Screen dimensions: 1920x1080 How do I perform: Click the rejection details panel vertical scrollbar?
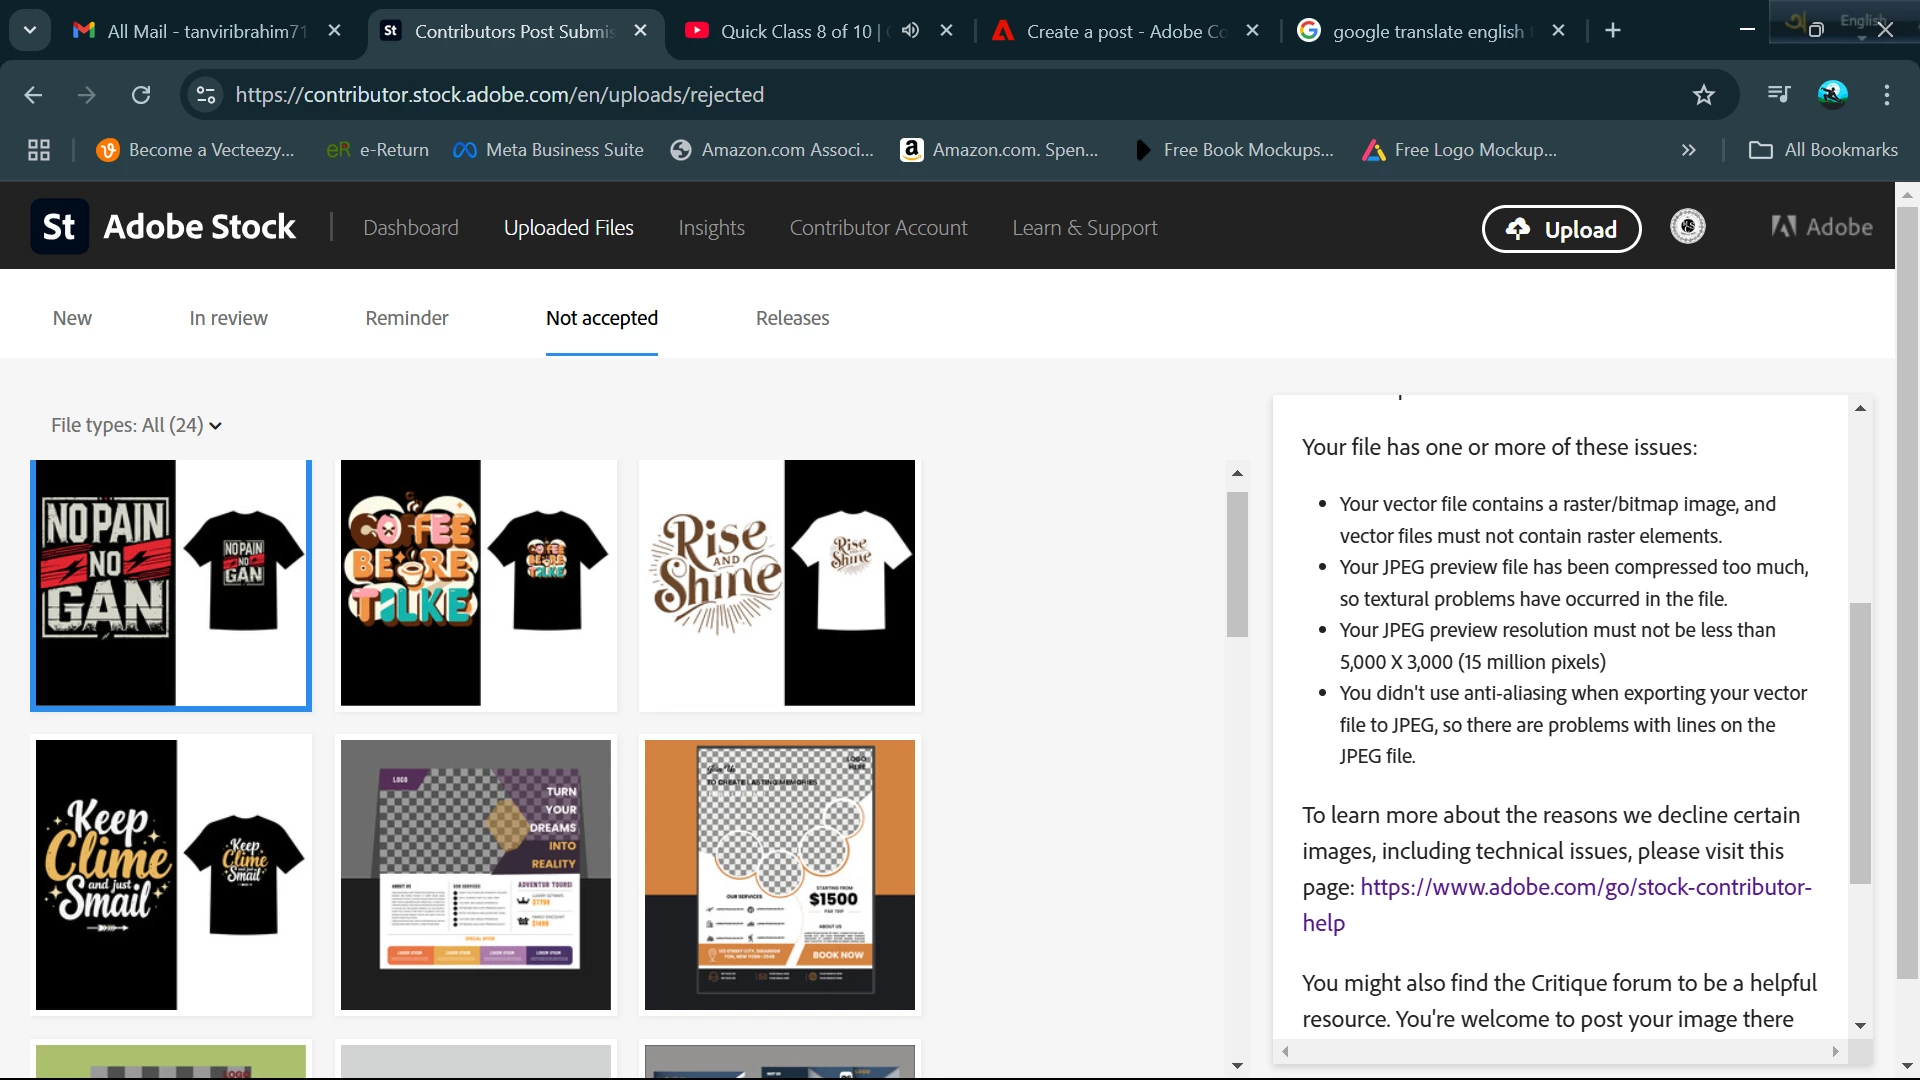point(1859,742)
